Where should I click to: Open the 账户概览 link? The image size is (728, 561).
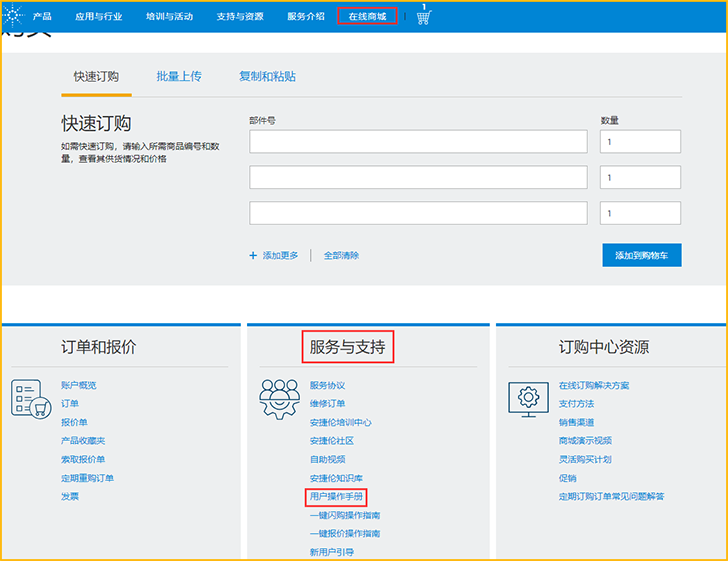(79, 385)
